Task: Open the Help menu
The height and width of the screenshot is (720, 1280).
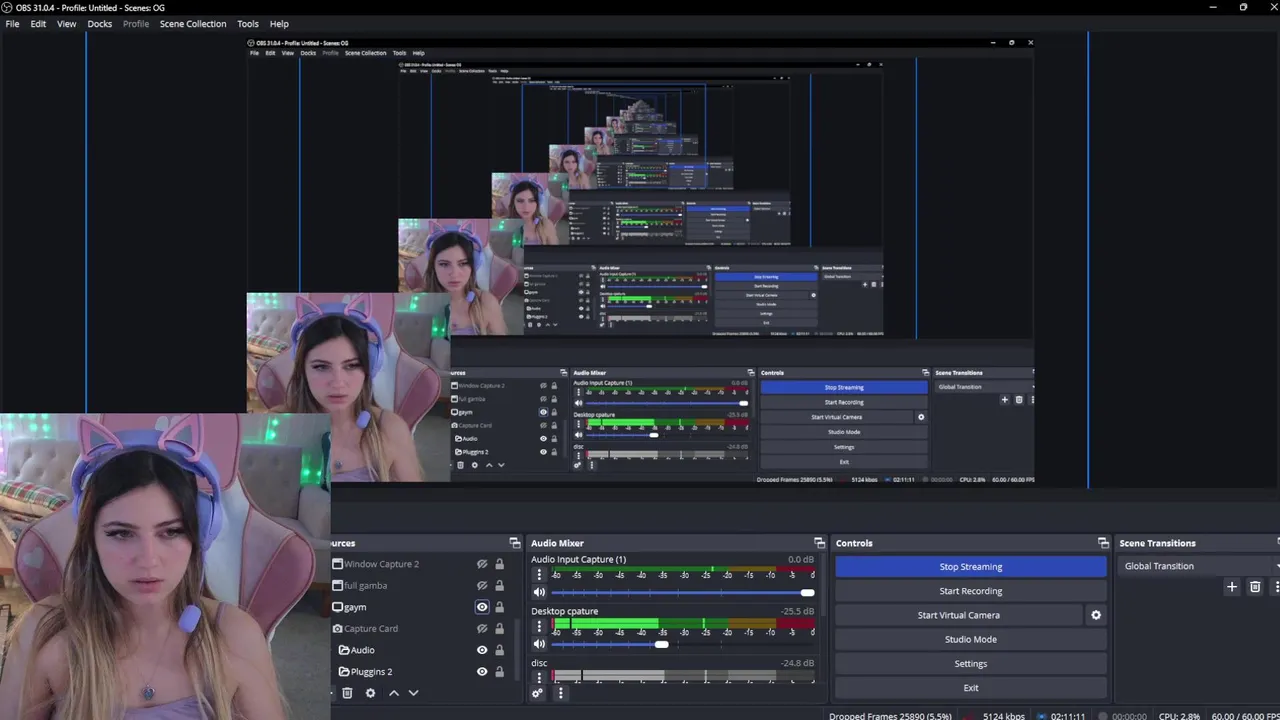Action: pyautogui.click(x=279, y=24)
